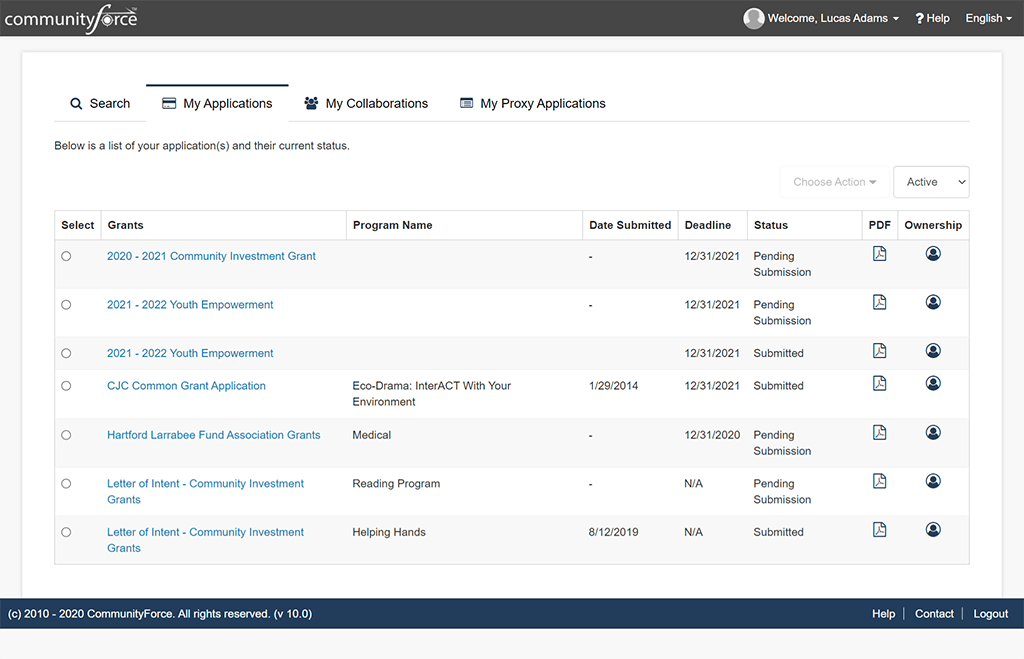Switch to the Search tab
This screenshot has height=659, width=1024.
(x=100, y=103)
